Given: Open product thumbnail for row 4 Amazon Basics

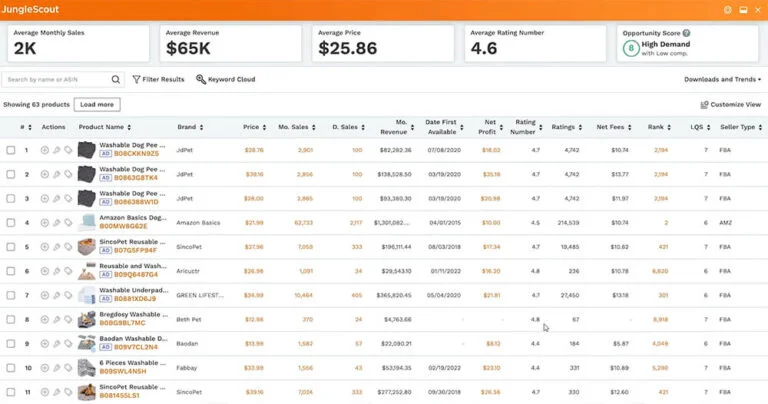Looking at the screenshot, I should (x=87, y=223).
